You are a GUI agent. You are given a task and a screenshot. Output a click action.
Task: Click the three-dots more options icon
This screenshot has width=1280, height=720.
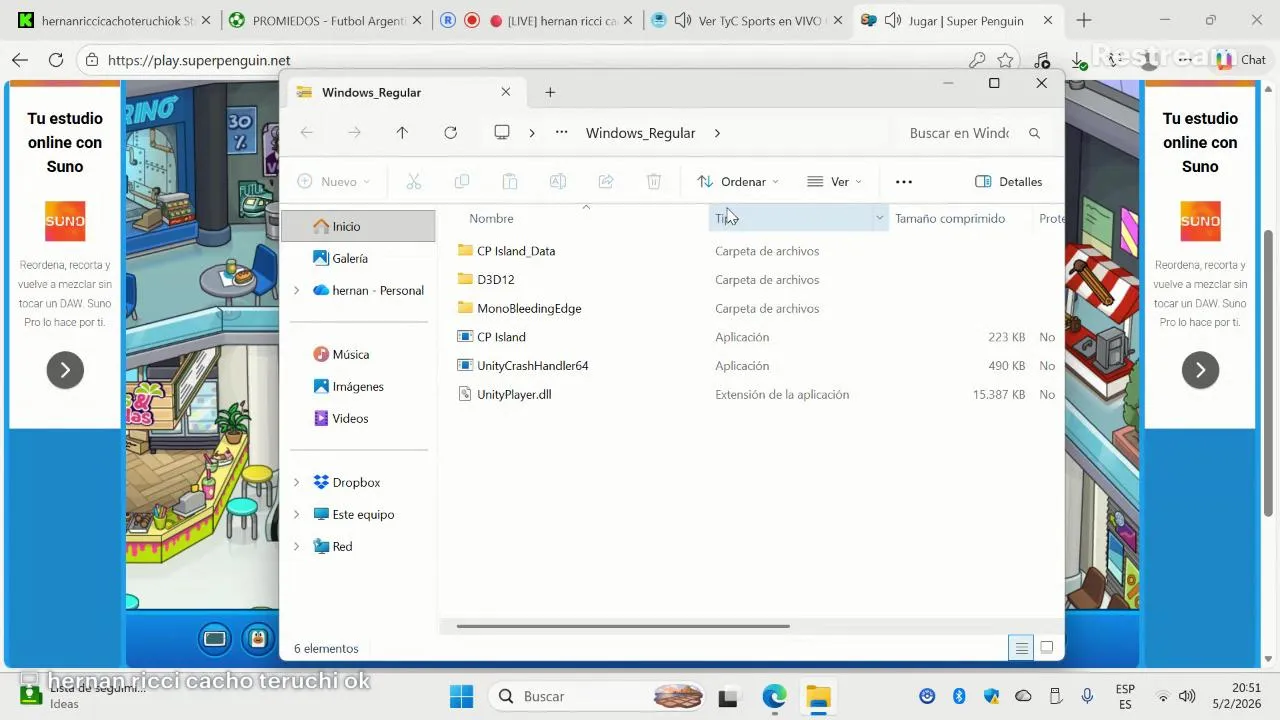coord(904,181)
